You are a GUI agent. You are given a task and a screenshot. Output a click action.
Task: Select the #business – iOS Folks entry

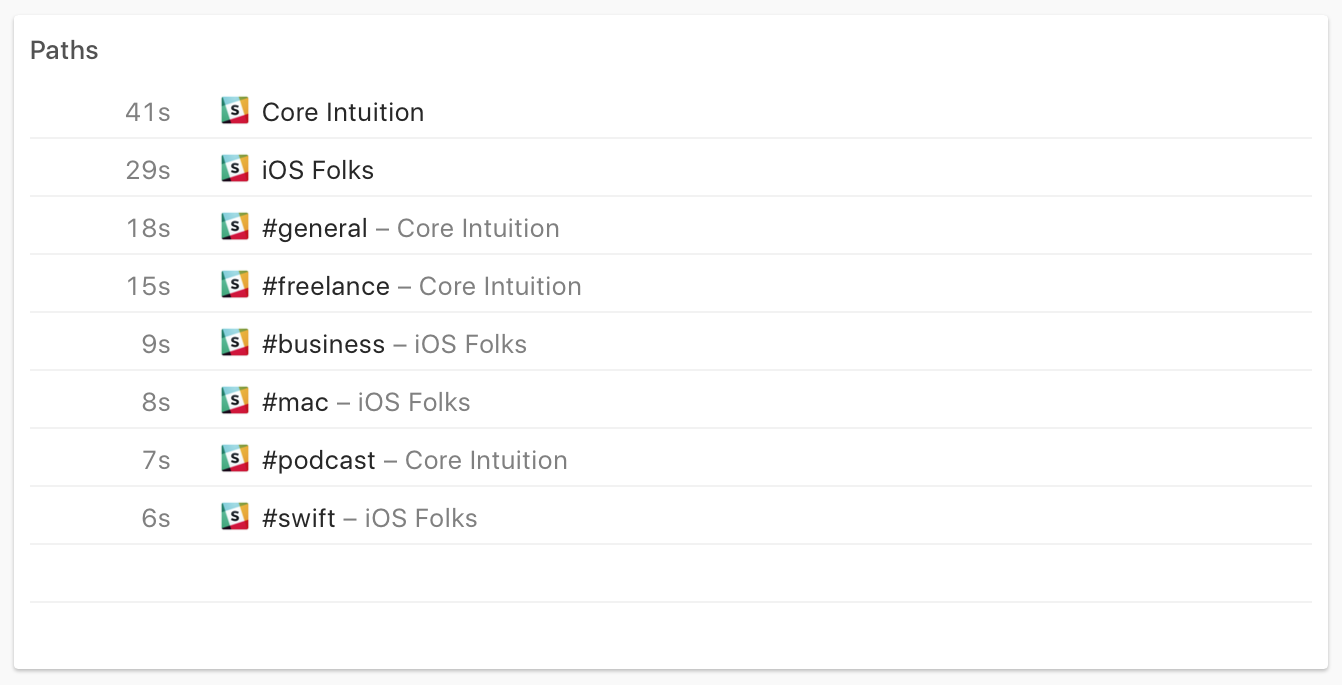(x=671, y=343)
